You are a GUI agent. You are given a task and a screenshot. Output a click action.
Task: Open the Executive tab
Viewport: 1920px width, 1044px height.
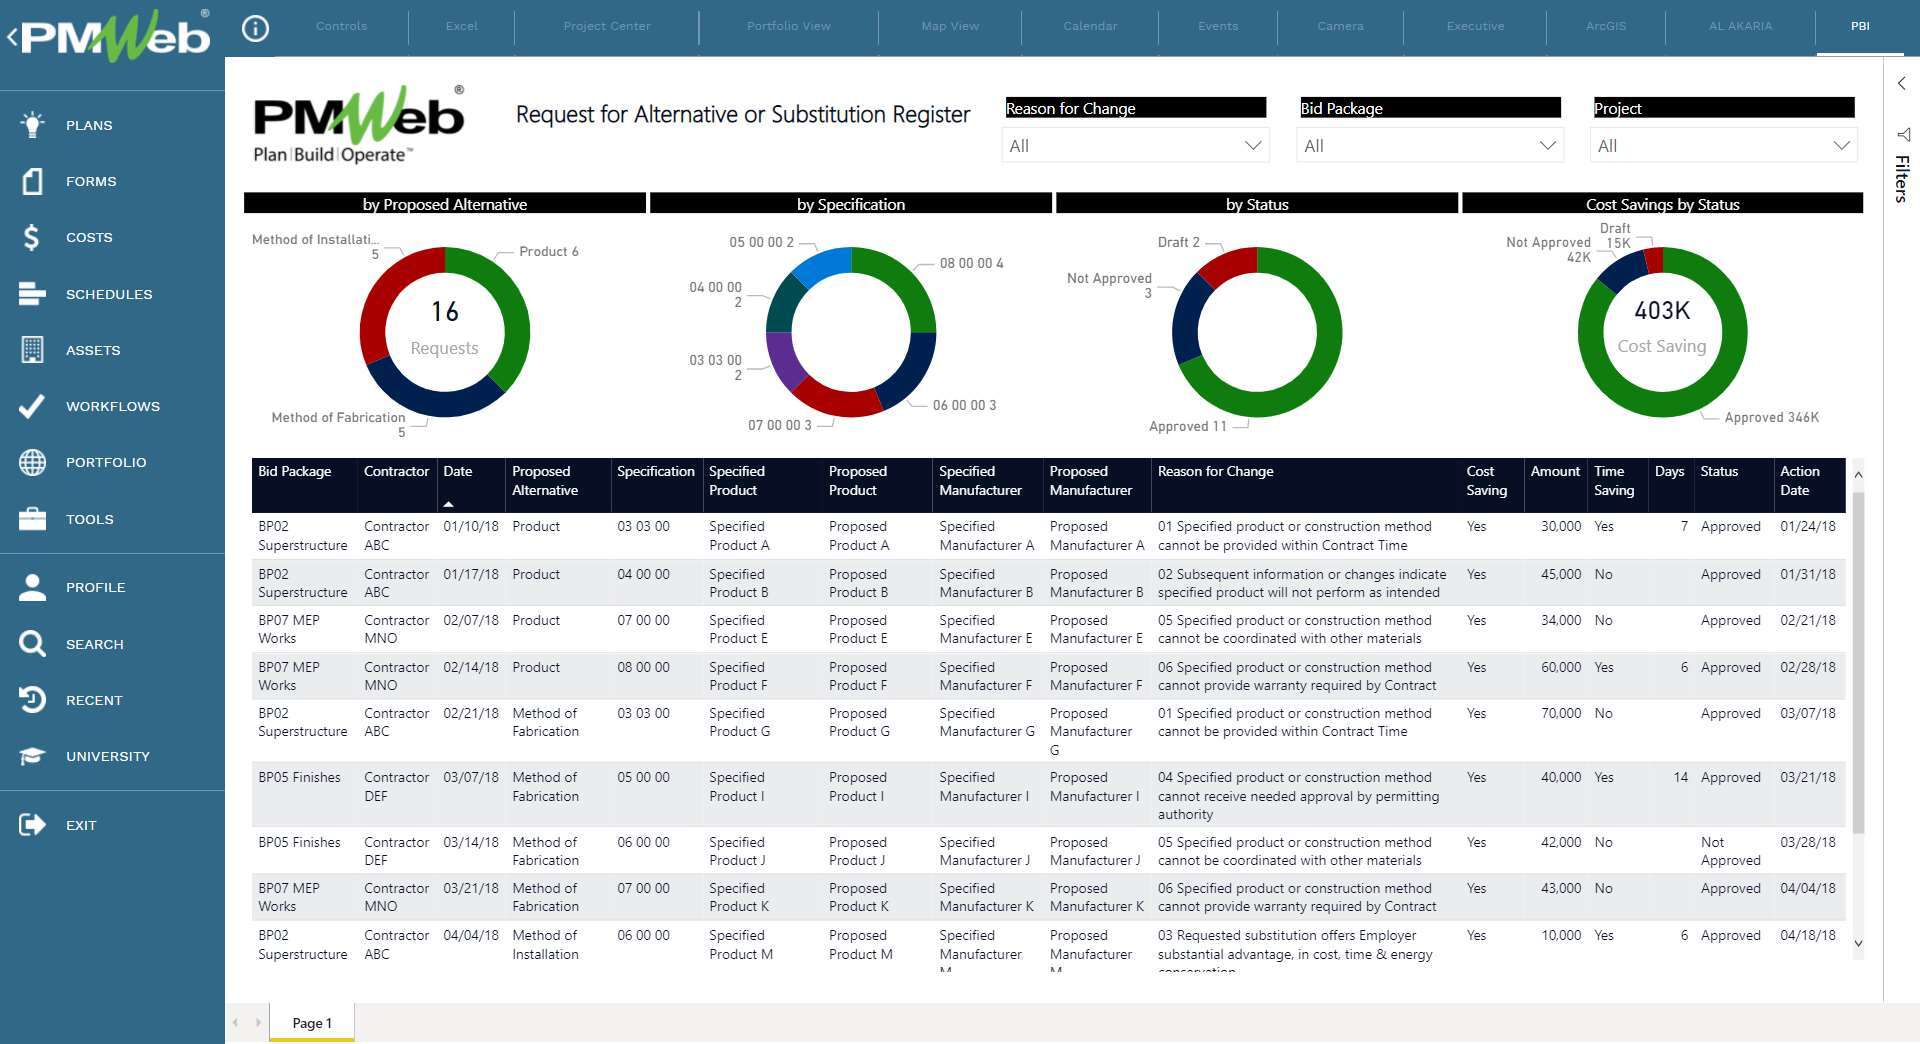click(1475, 26)
